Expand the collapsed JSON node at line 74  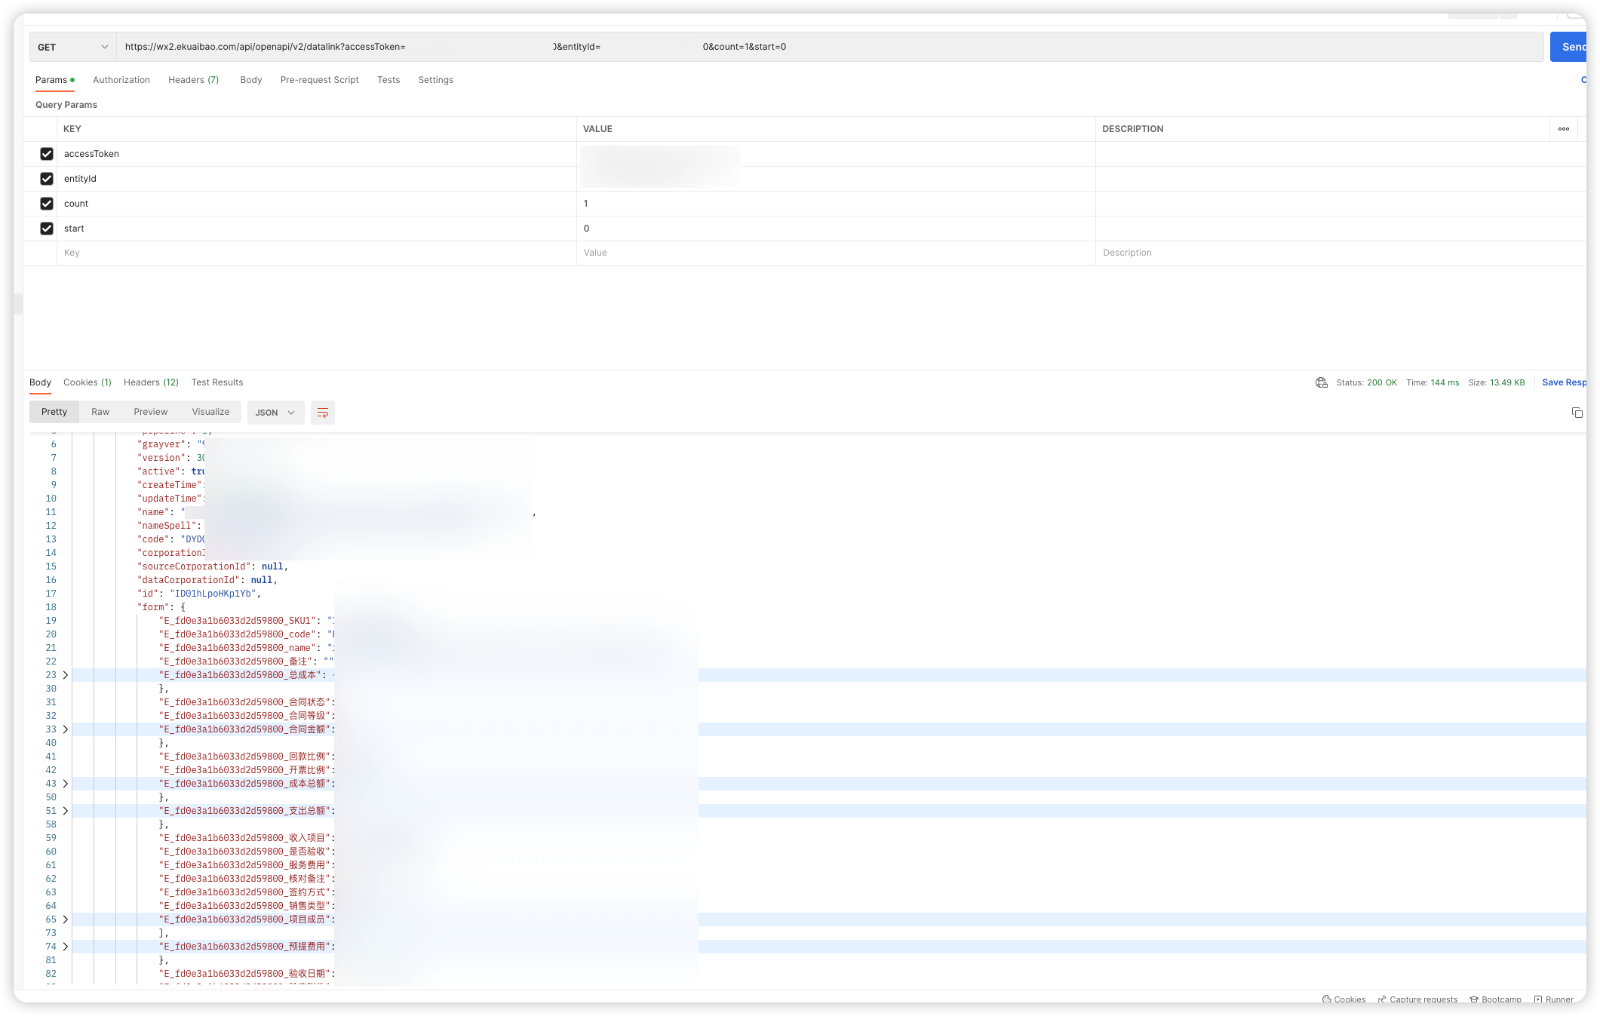point(66,946)
